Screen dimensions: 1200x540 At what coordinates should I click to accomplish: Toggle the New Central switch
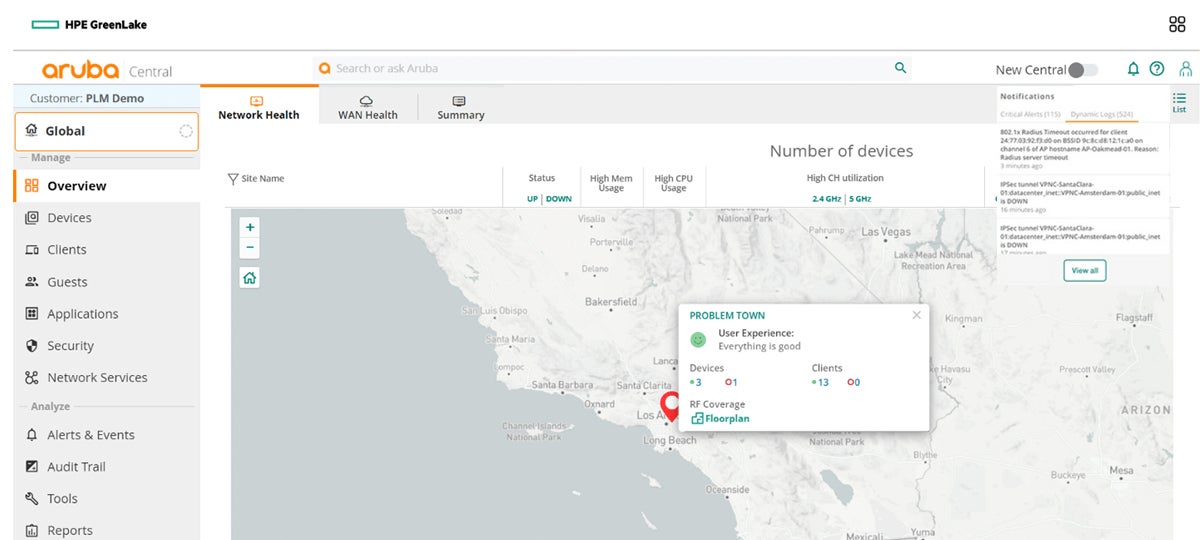[1082, 70]
